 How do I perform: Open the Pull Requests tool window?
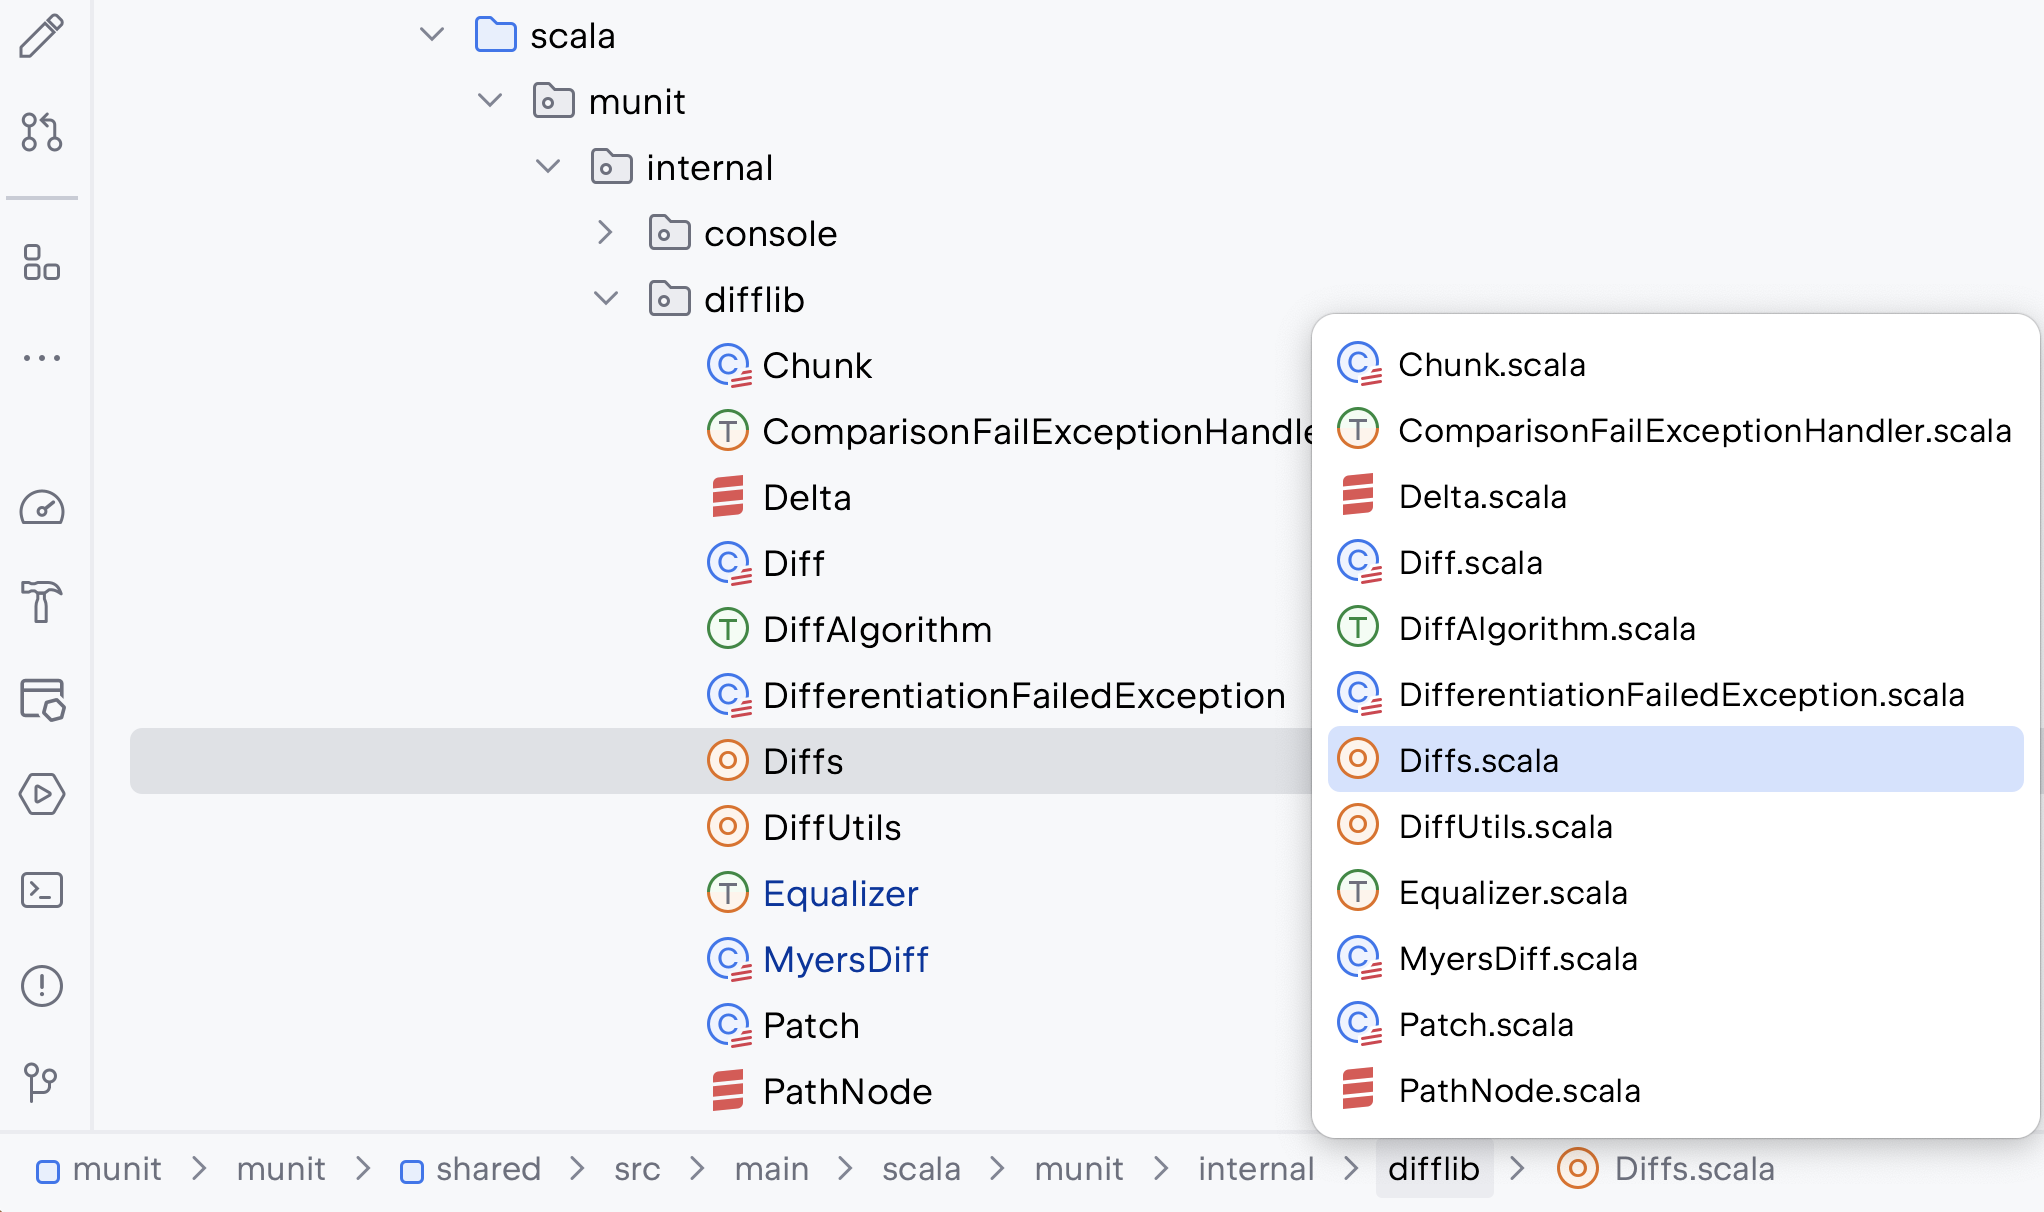point(41,132)
